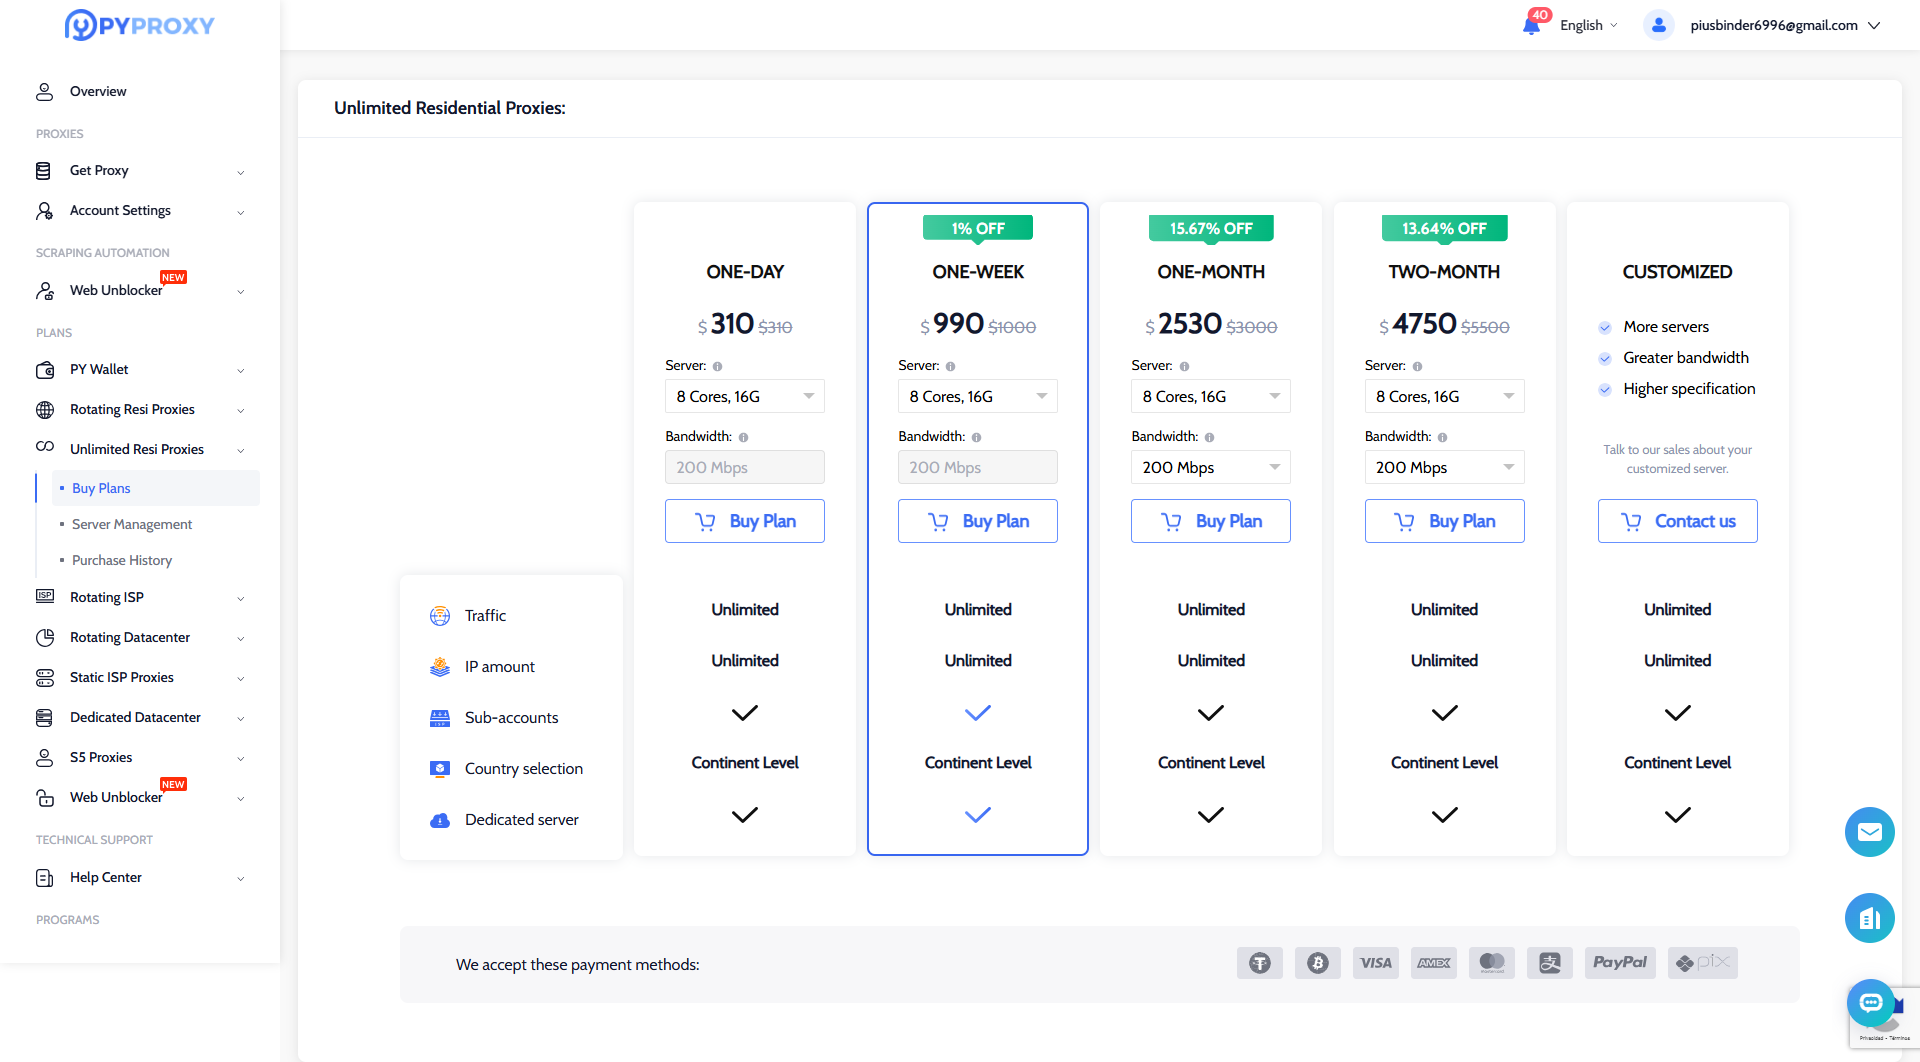Open the user profile avatar icon
Screen dimensions: 1920x1062
1658,25
